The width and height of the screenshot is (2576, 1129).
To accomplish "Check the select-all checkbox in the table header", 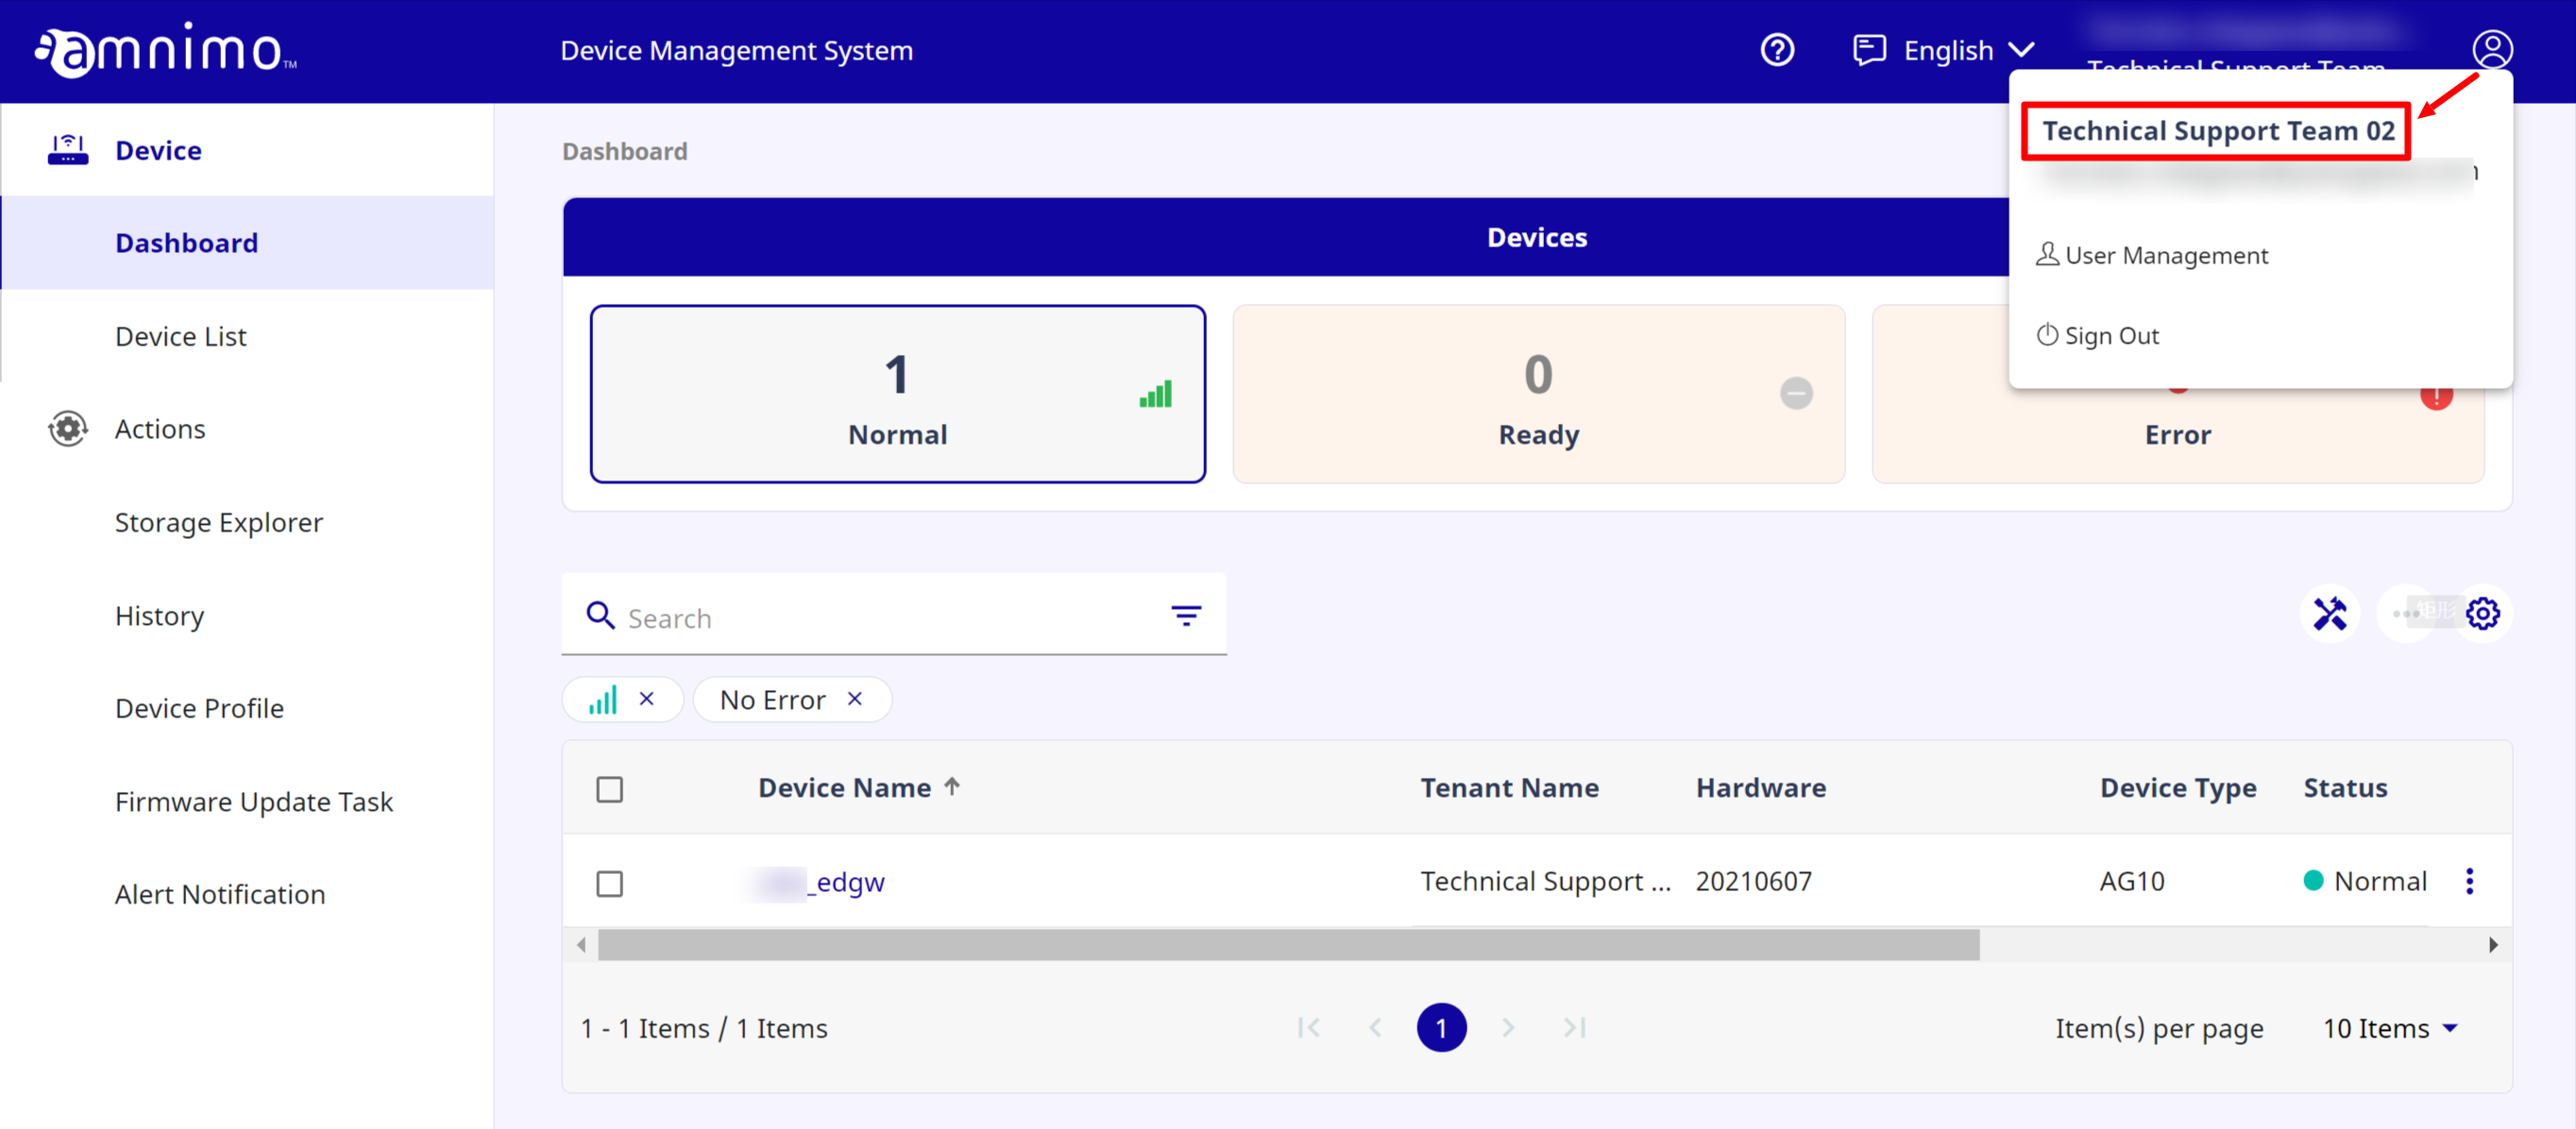I will [x=610, y=789].
